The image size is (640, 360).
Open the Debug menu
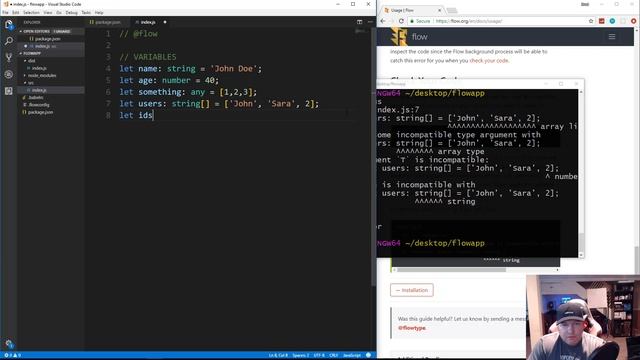(71, 13)
